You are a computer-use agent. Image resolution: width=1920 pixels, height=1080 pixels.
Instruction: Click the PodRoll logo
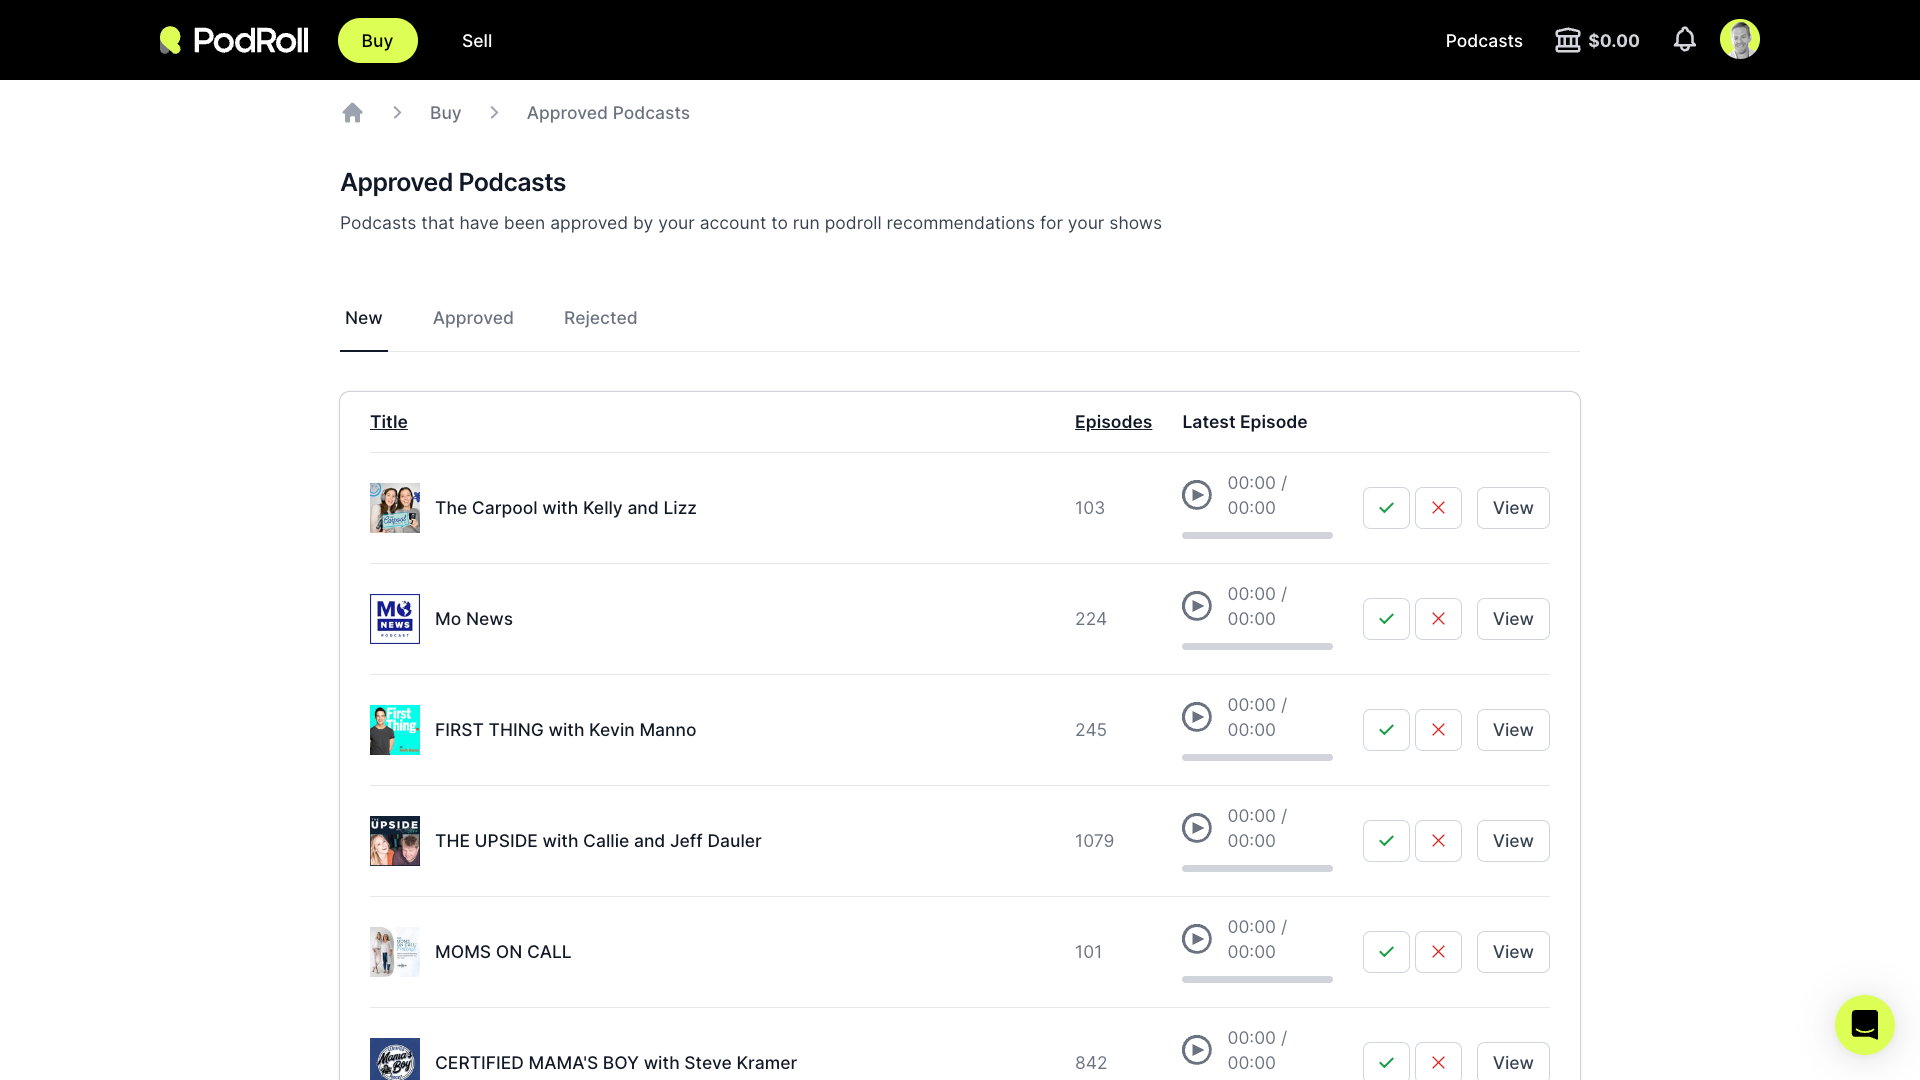(x=234, y=40)
